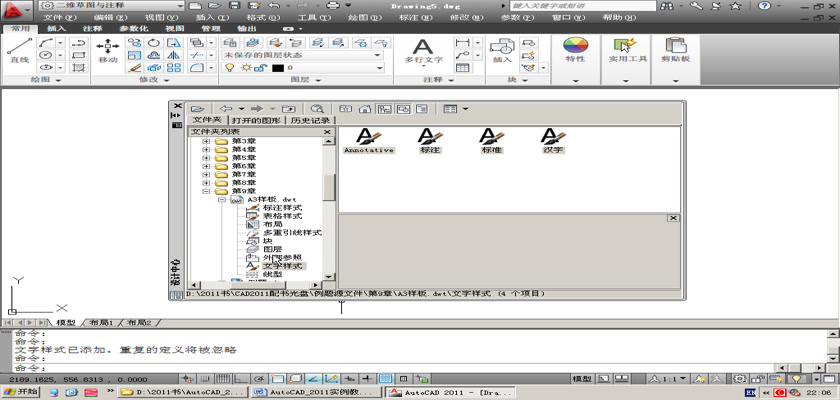This screenshot has height=400, width=840.
Task: Close the 文件夹列表 pane
Action: [x=327, y=132]
